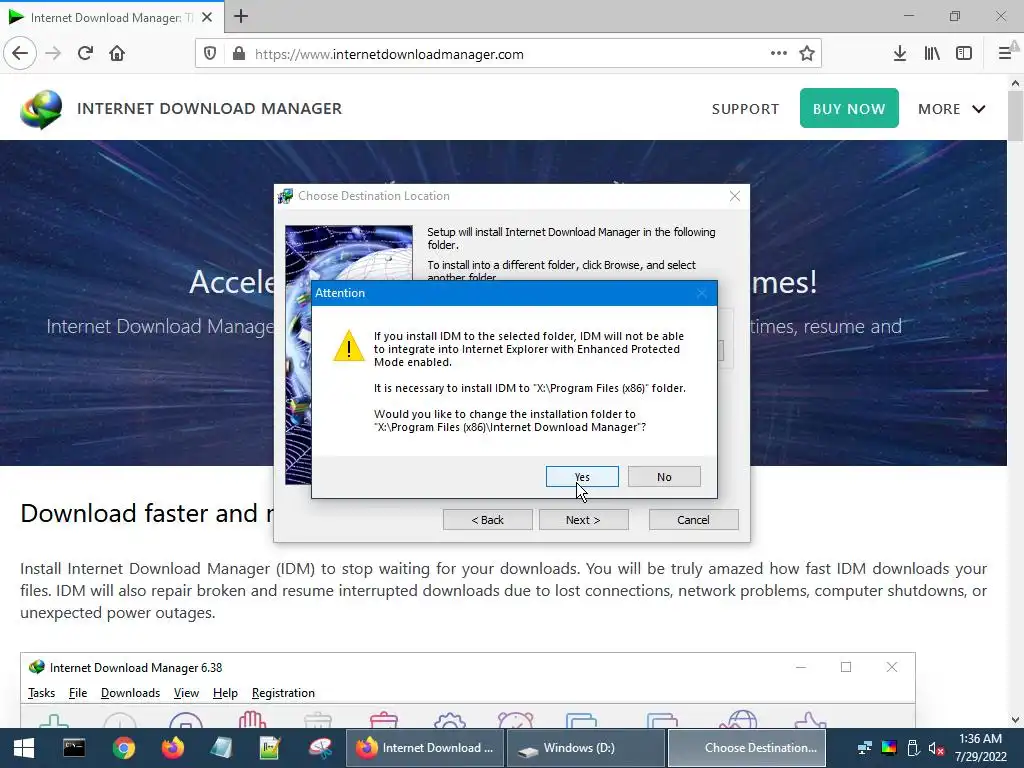Switch to Choose Destination taskbar window
The width and height of the screenshot is (1024, 768).
(747, 748)
